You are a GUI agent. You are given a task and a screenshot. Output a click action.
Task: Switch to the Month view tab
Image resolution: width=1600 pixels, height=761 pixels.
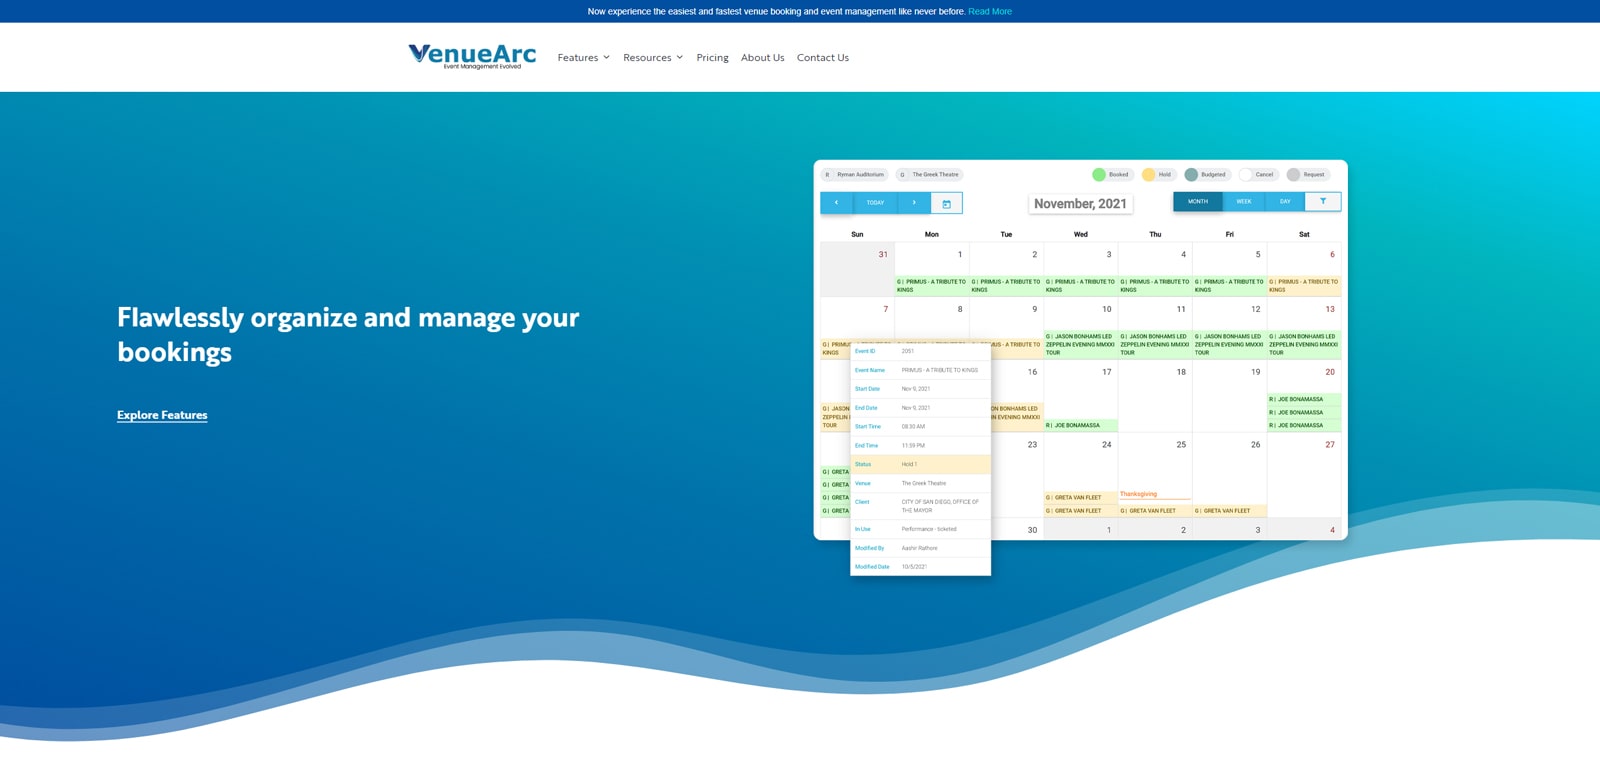[x=1198, y=201]
